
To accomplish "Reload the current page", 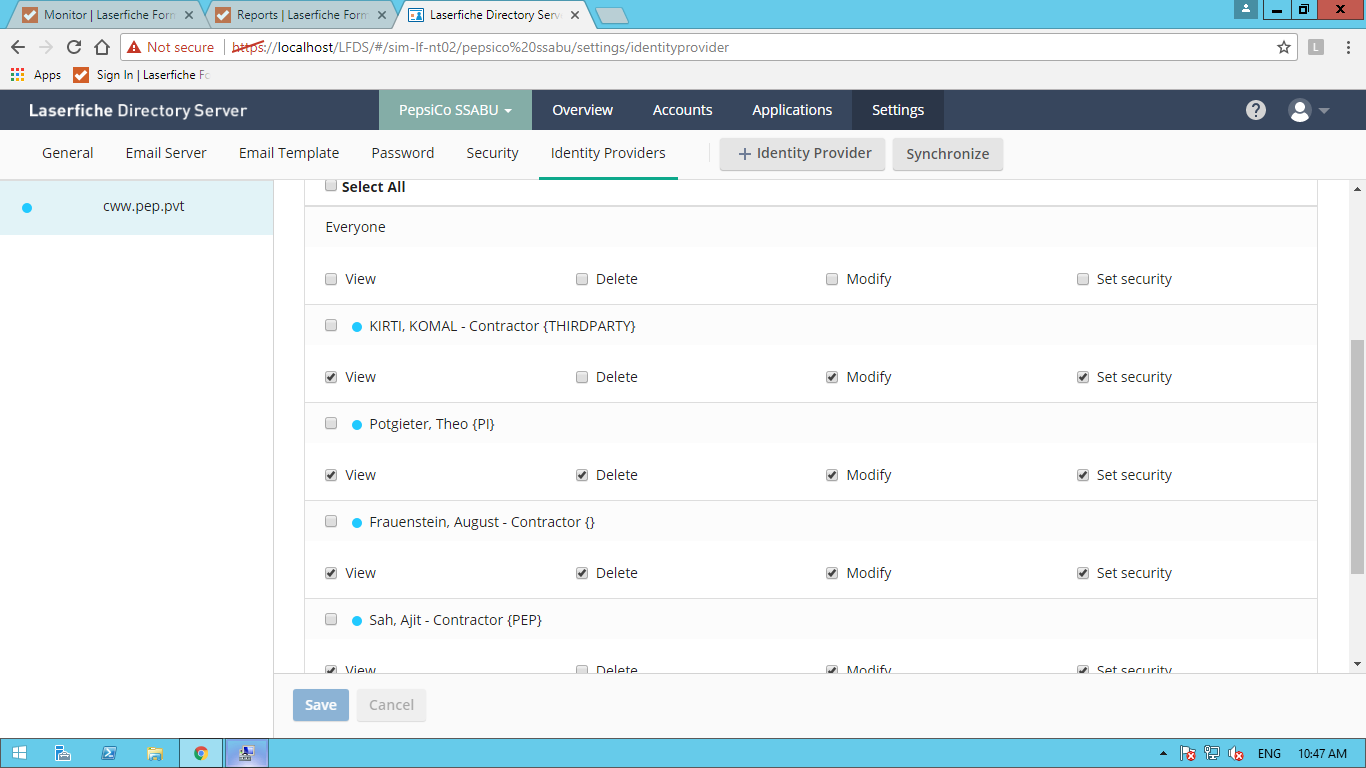I will point(74,47).
